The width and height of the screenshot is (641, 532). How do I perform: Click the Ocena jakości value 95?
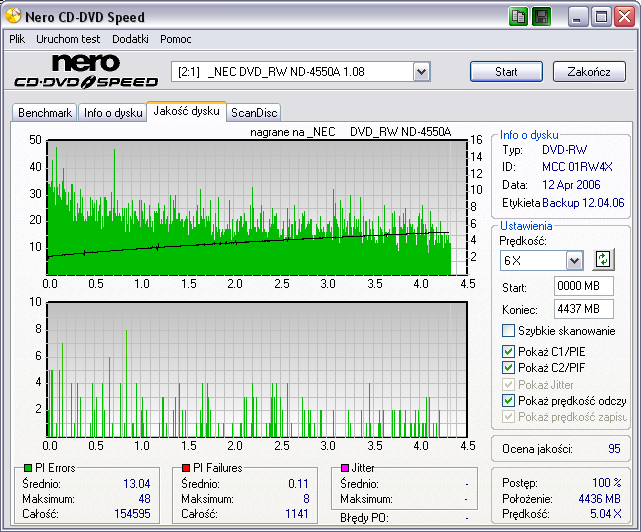tap(614, 449)
